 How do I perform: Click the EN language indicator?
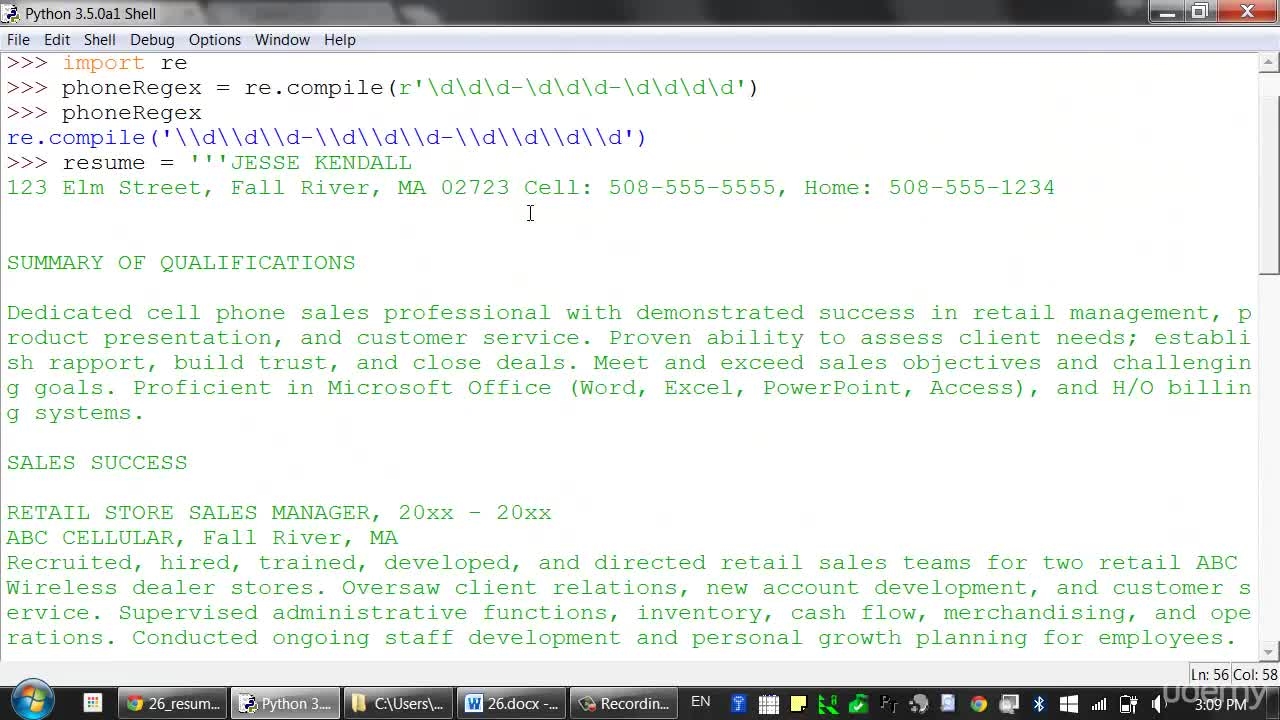coord(701,702)
